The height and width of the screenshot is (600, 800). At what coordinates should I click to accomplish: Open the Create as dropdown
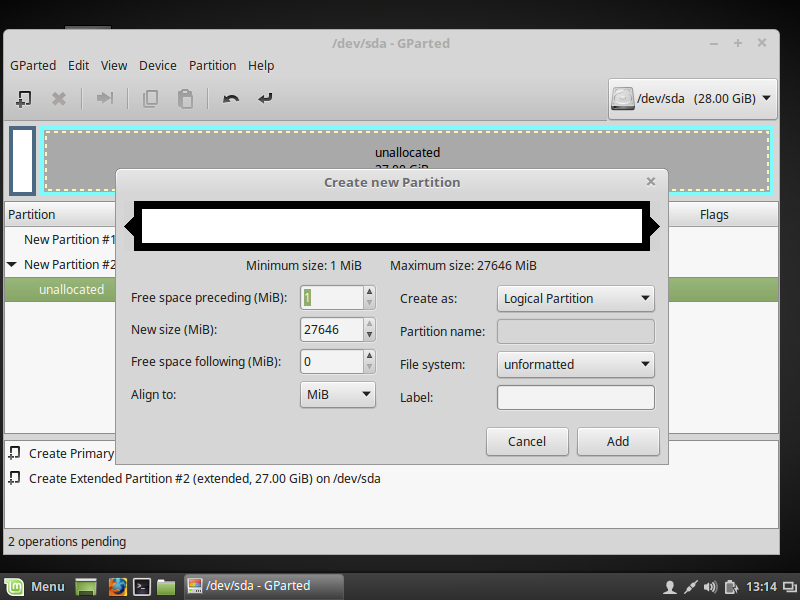point(576,298)
